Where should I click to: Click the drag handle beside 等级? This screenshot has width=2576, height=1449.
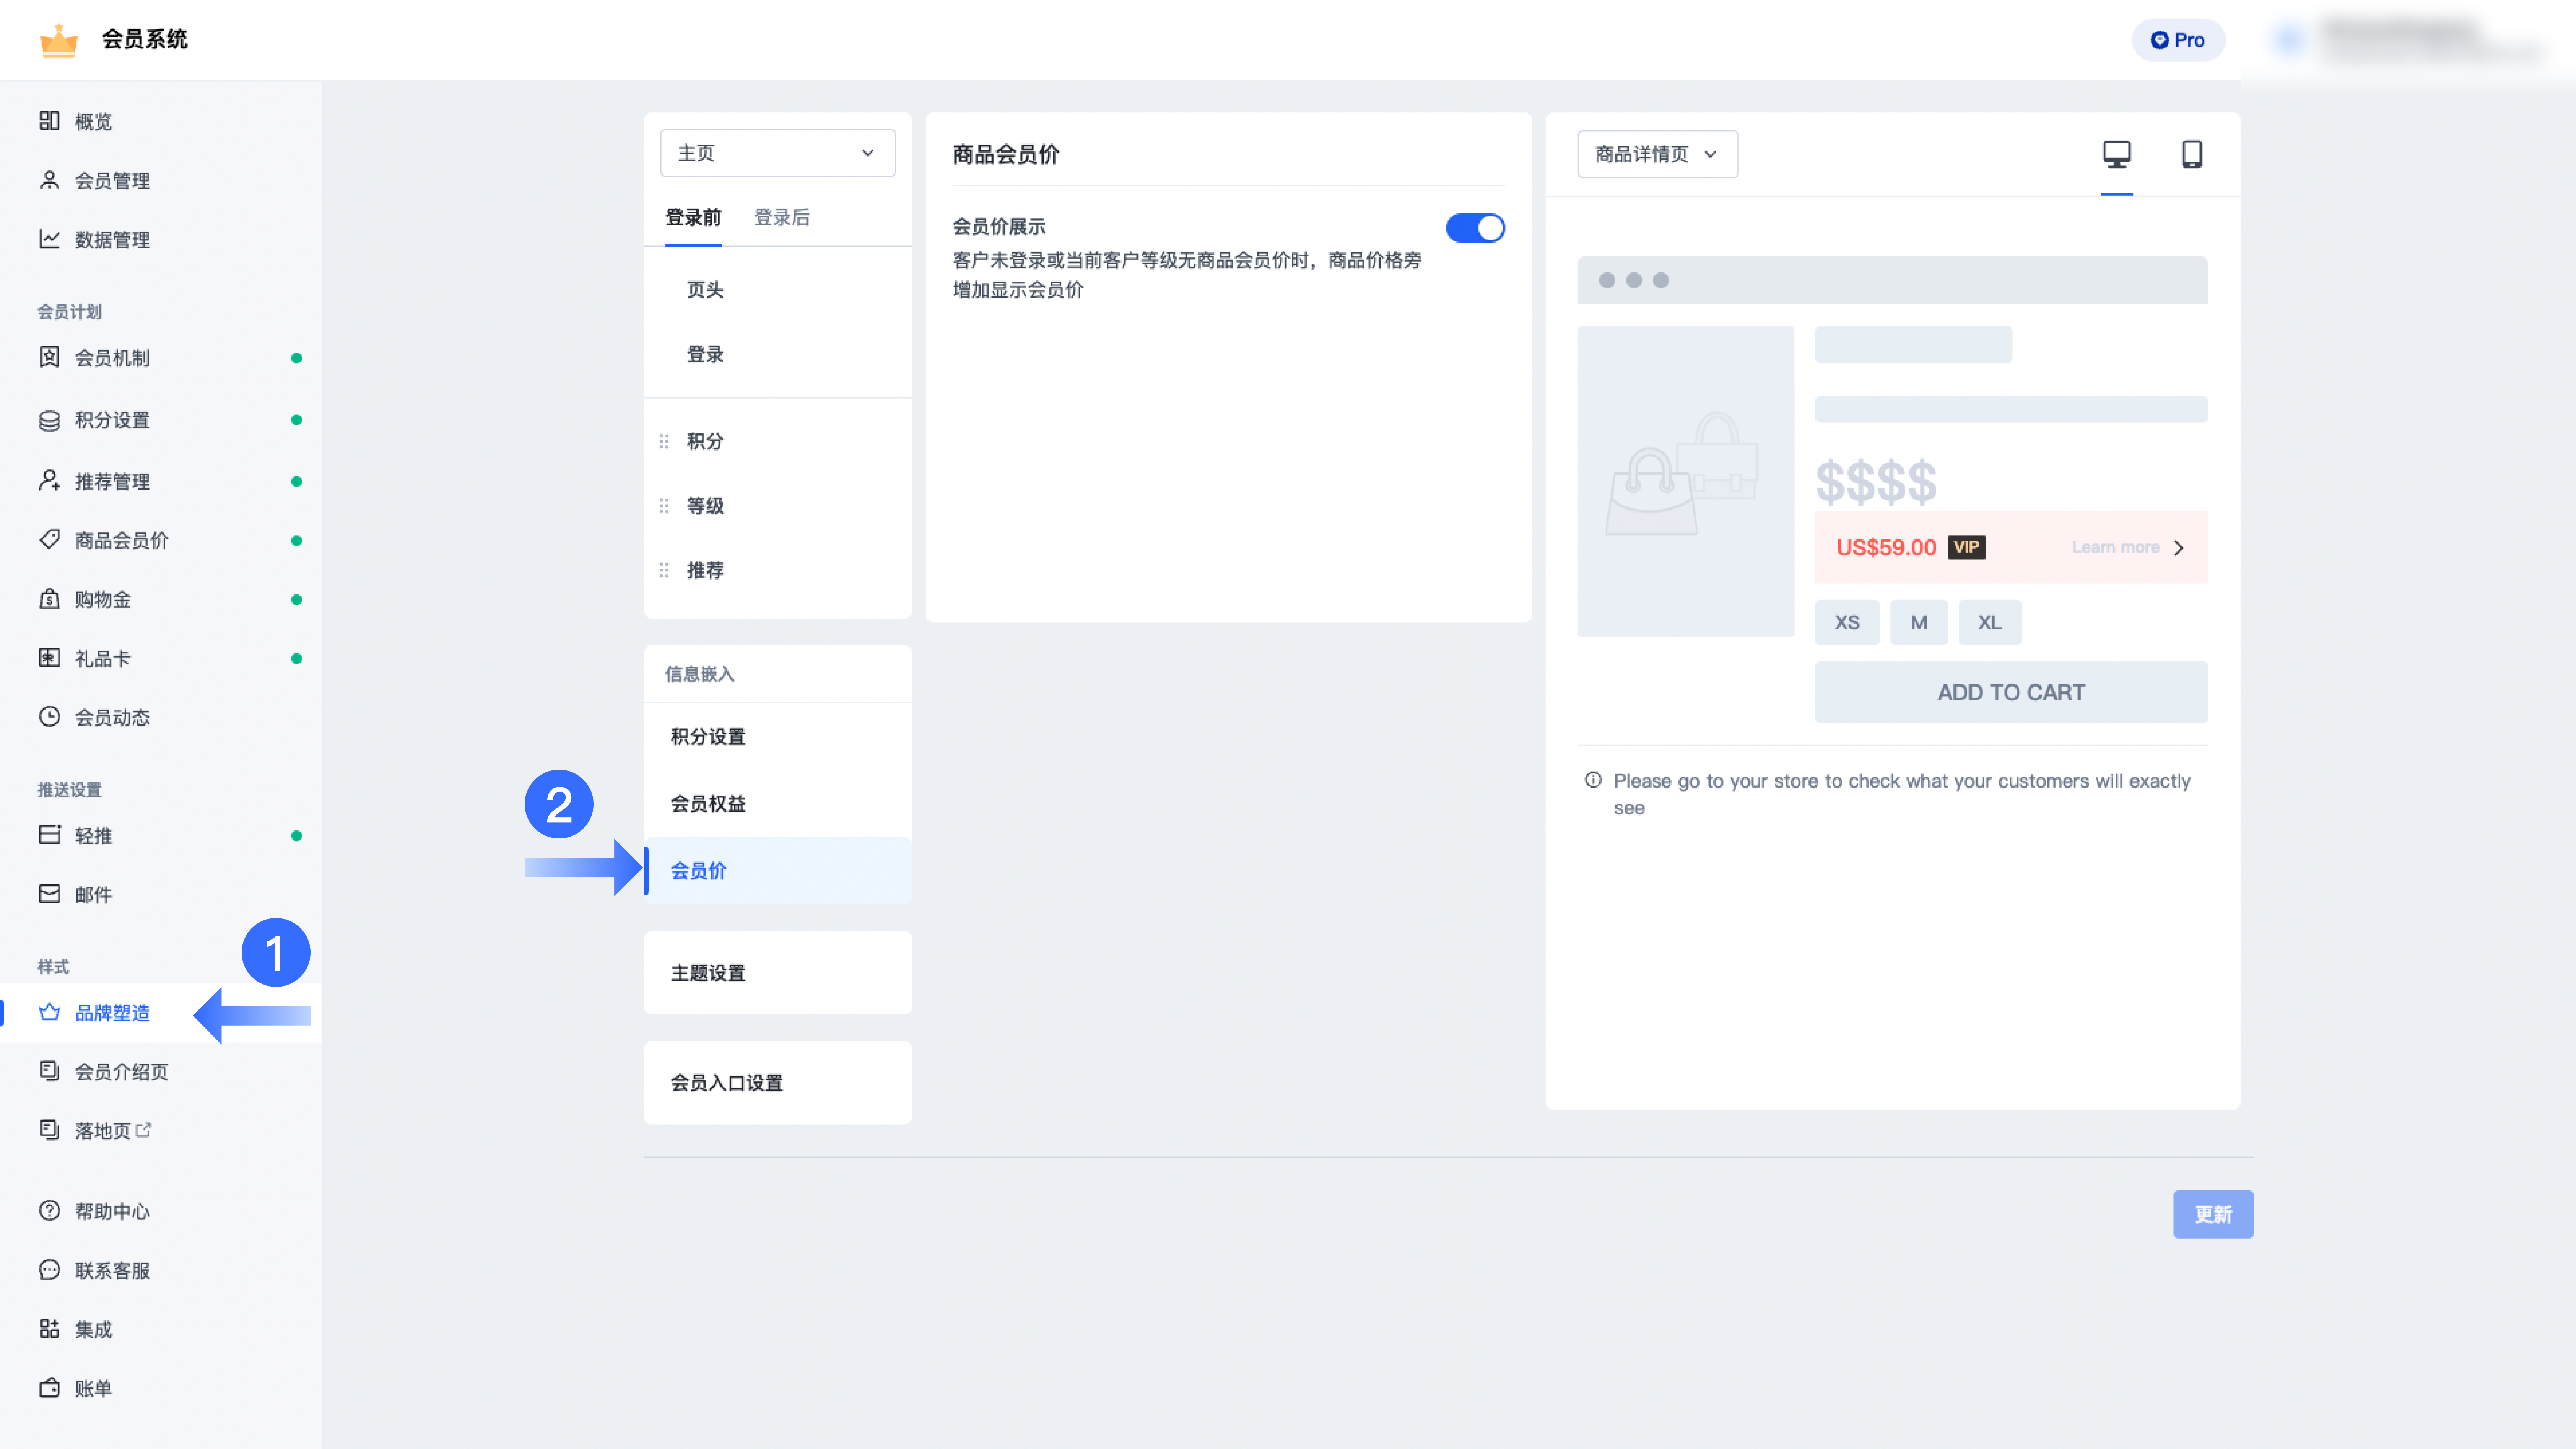coord(664,506)
